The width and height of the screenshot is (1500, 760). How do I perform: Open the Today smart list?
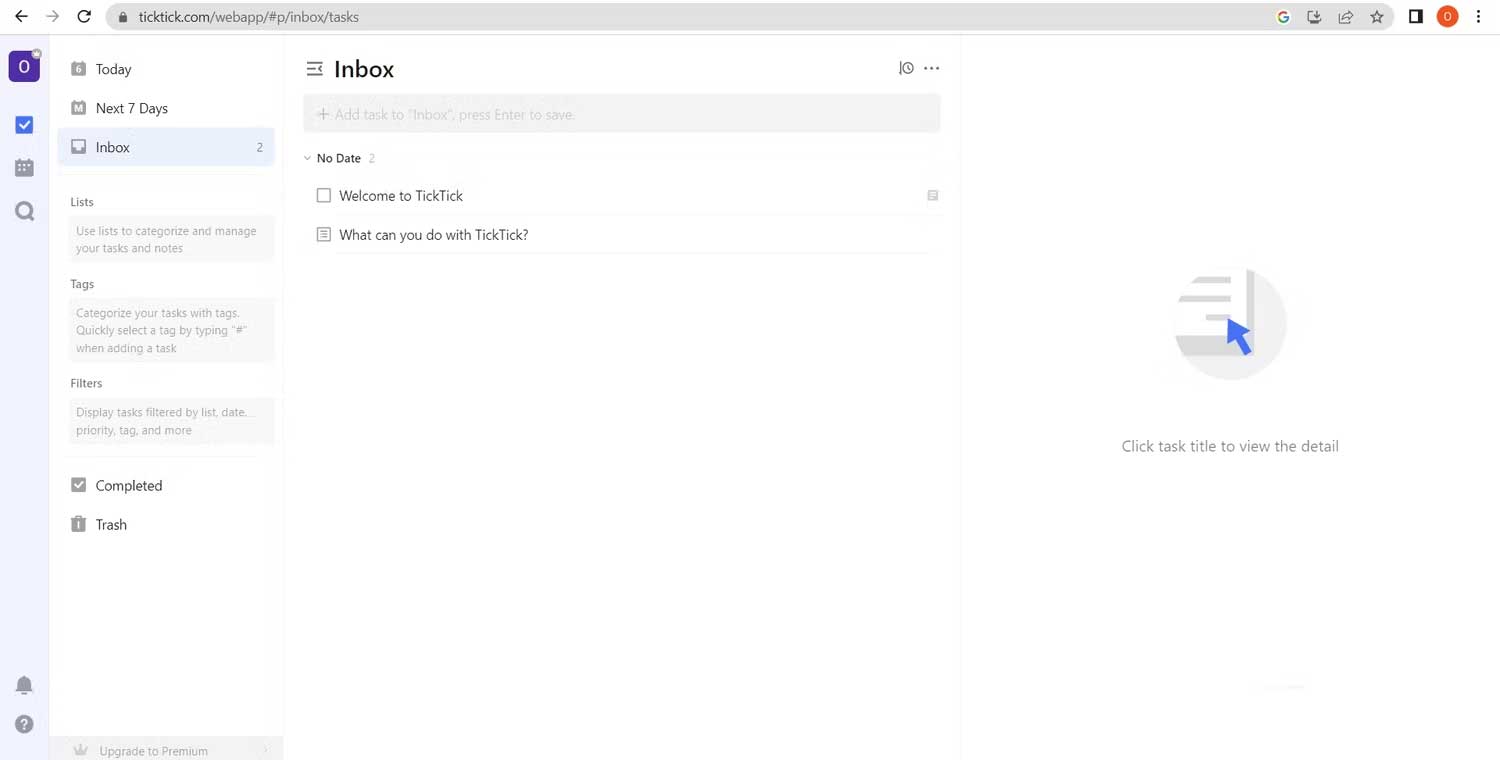tap(113, 69)
